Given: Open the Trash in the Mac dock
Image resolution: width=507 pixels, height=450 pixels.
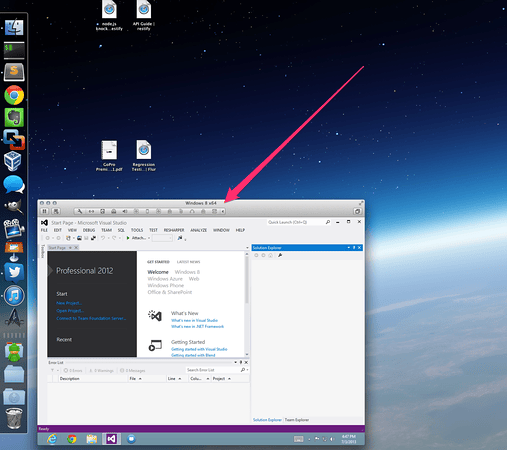Looking at the screenshot, I should point(14,419).
